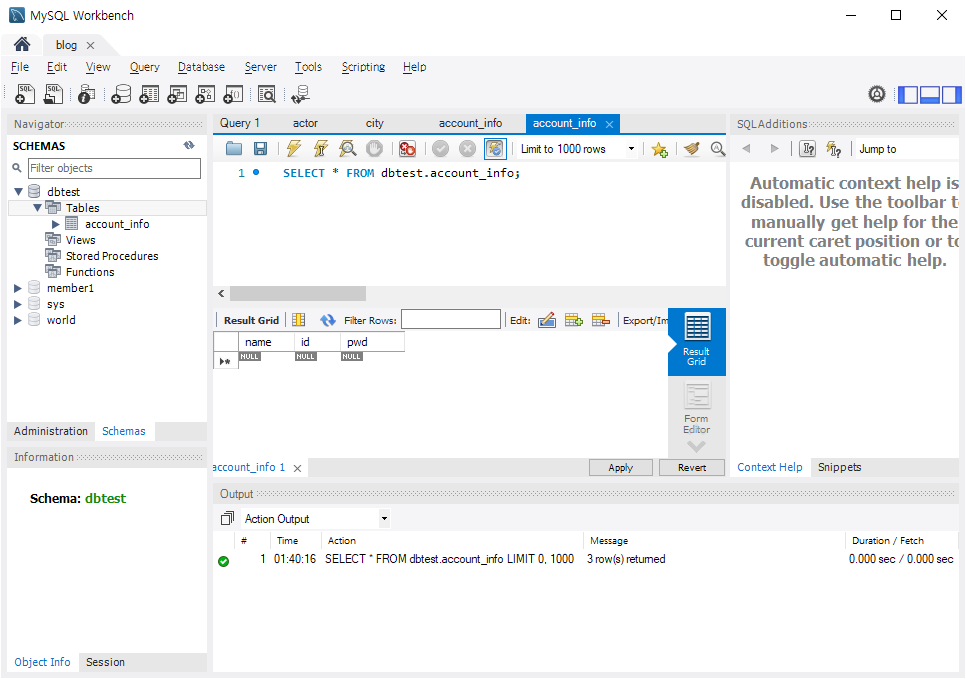966x679 pixels.
Task: Open a script file in editor
Action: [233, 148]
